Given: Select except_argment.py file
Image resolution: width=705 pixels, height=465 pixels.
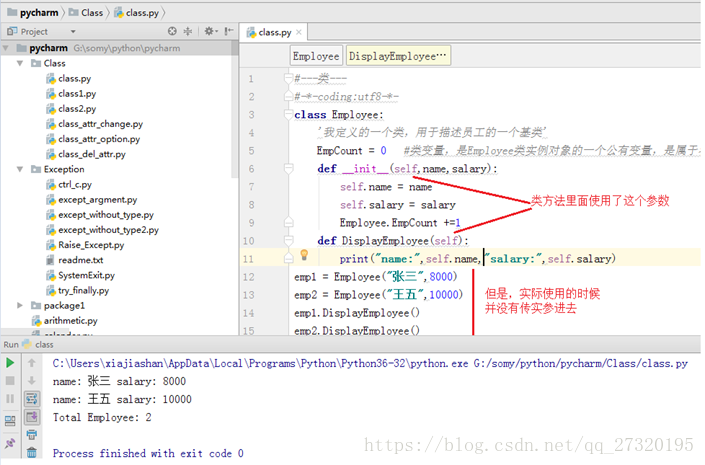Looking at the screenshot, I should click(x=91, y=200).
